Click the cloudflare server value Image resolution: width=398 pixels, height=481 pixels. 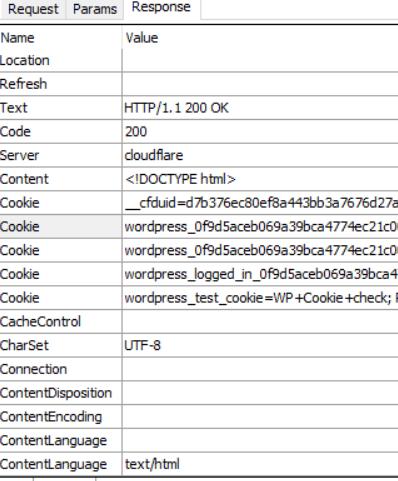(x=154, y=155)
